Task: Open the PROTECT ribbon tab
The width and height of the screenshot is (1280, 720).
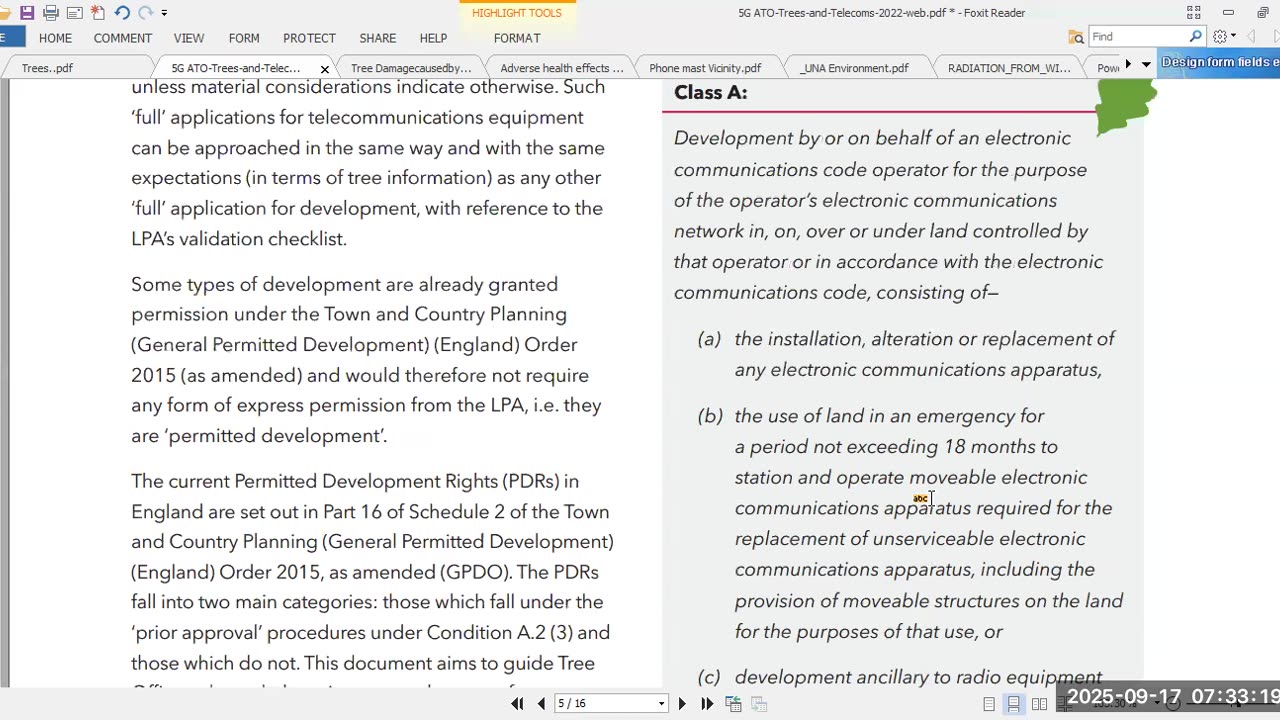Action: (x=309, y=38)
